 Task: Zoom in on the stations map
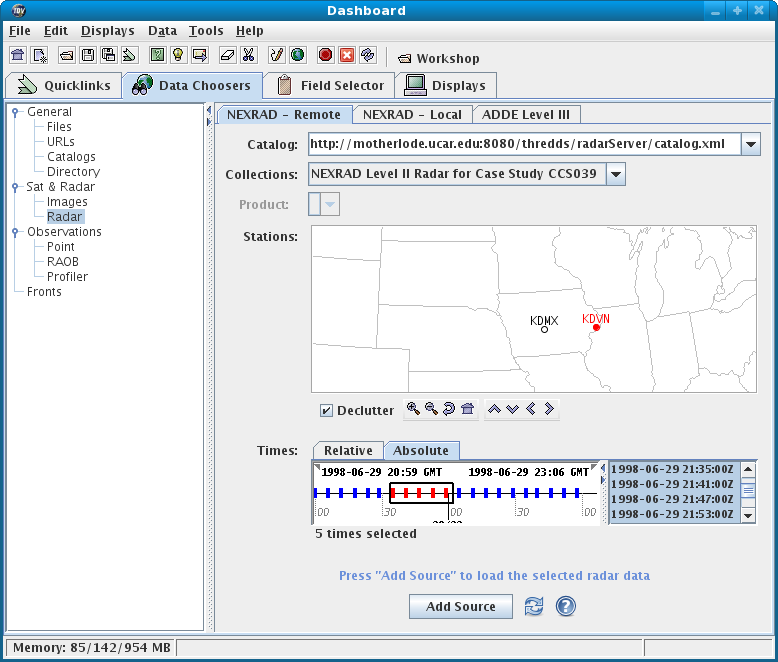(x=413, y=409)
